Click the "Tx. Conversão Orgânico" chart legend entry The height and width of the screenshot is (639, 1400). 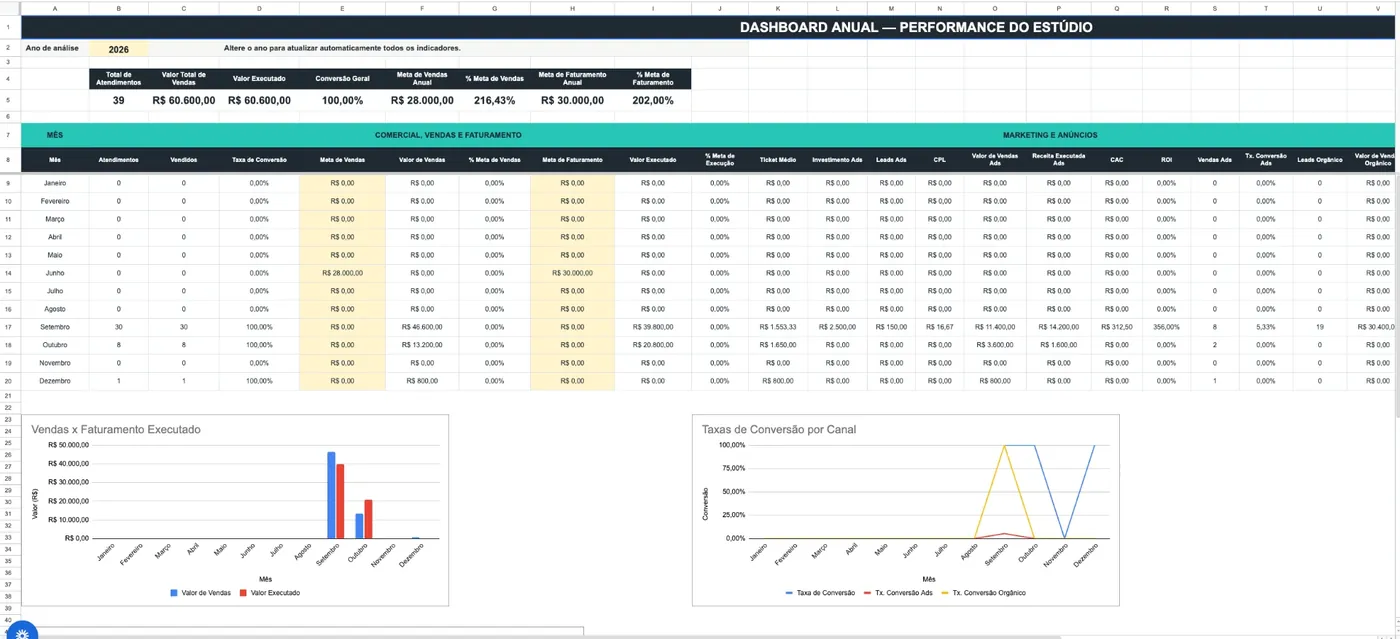[983, 593]
